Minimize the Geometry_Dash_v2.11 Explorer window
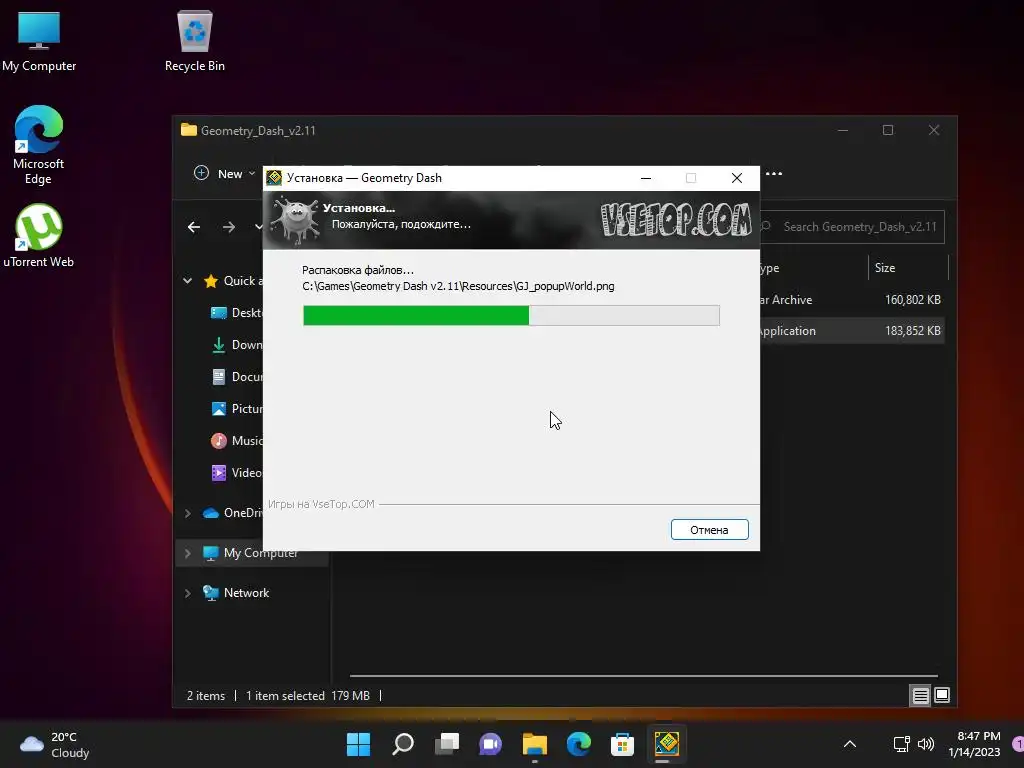1024x768 pixels. coord(843,130)
